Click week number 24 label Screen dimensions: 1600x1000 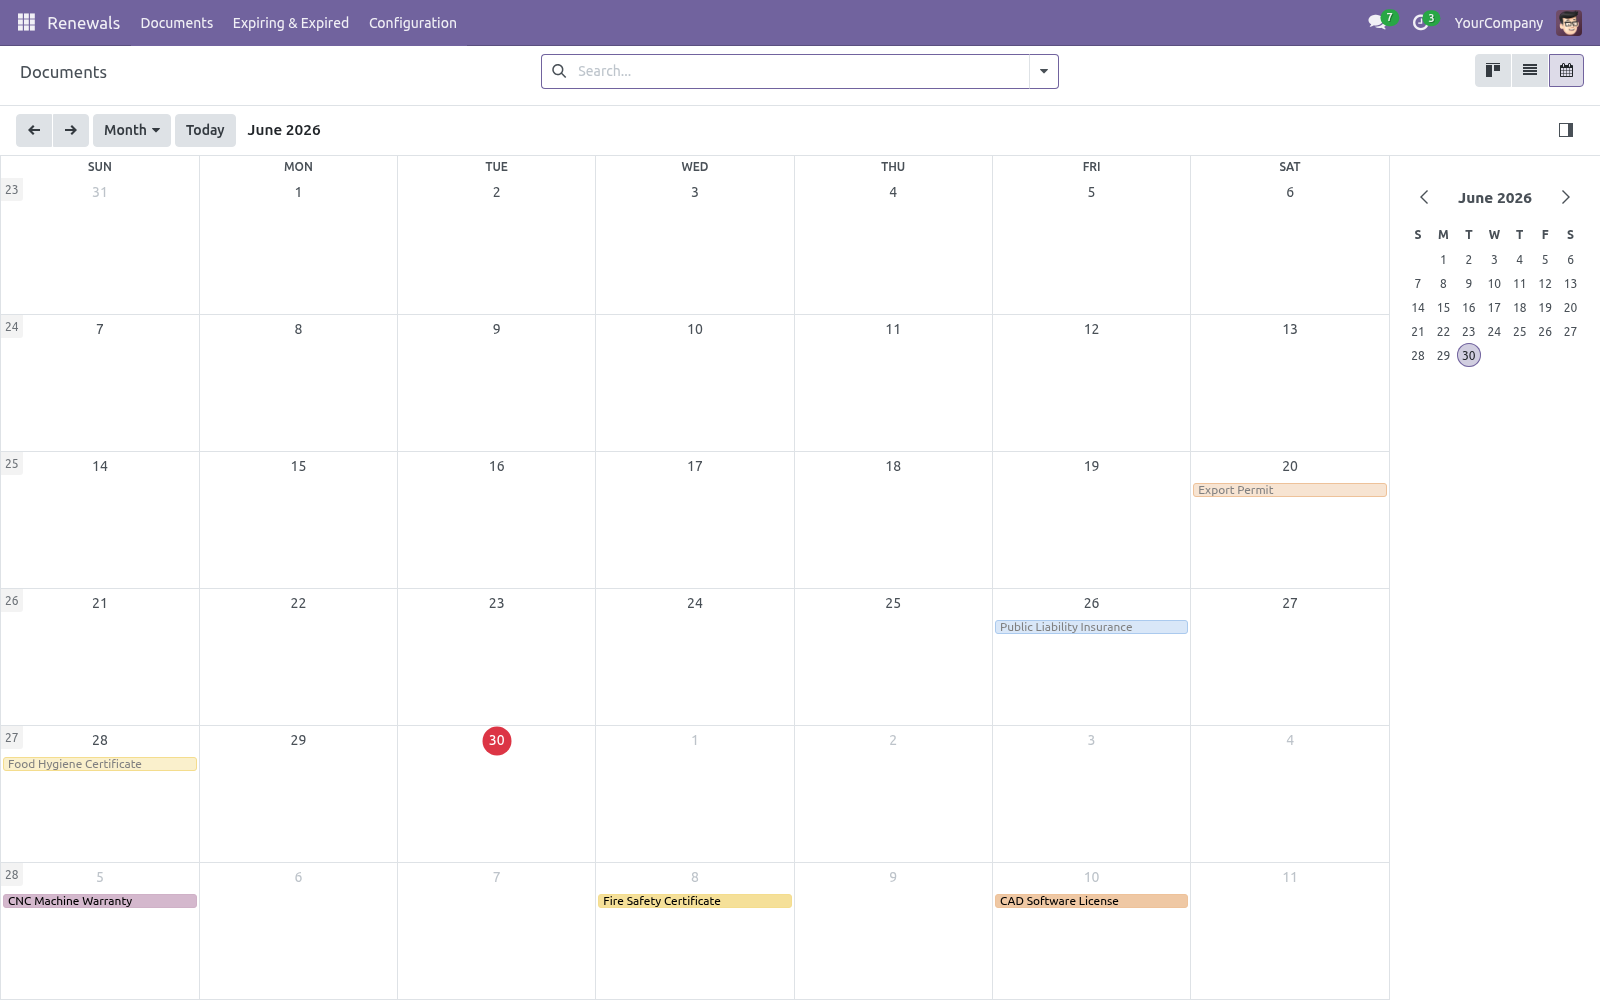click(12, 327)
